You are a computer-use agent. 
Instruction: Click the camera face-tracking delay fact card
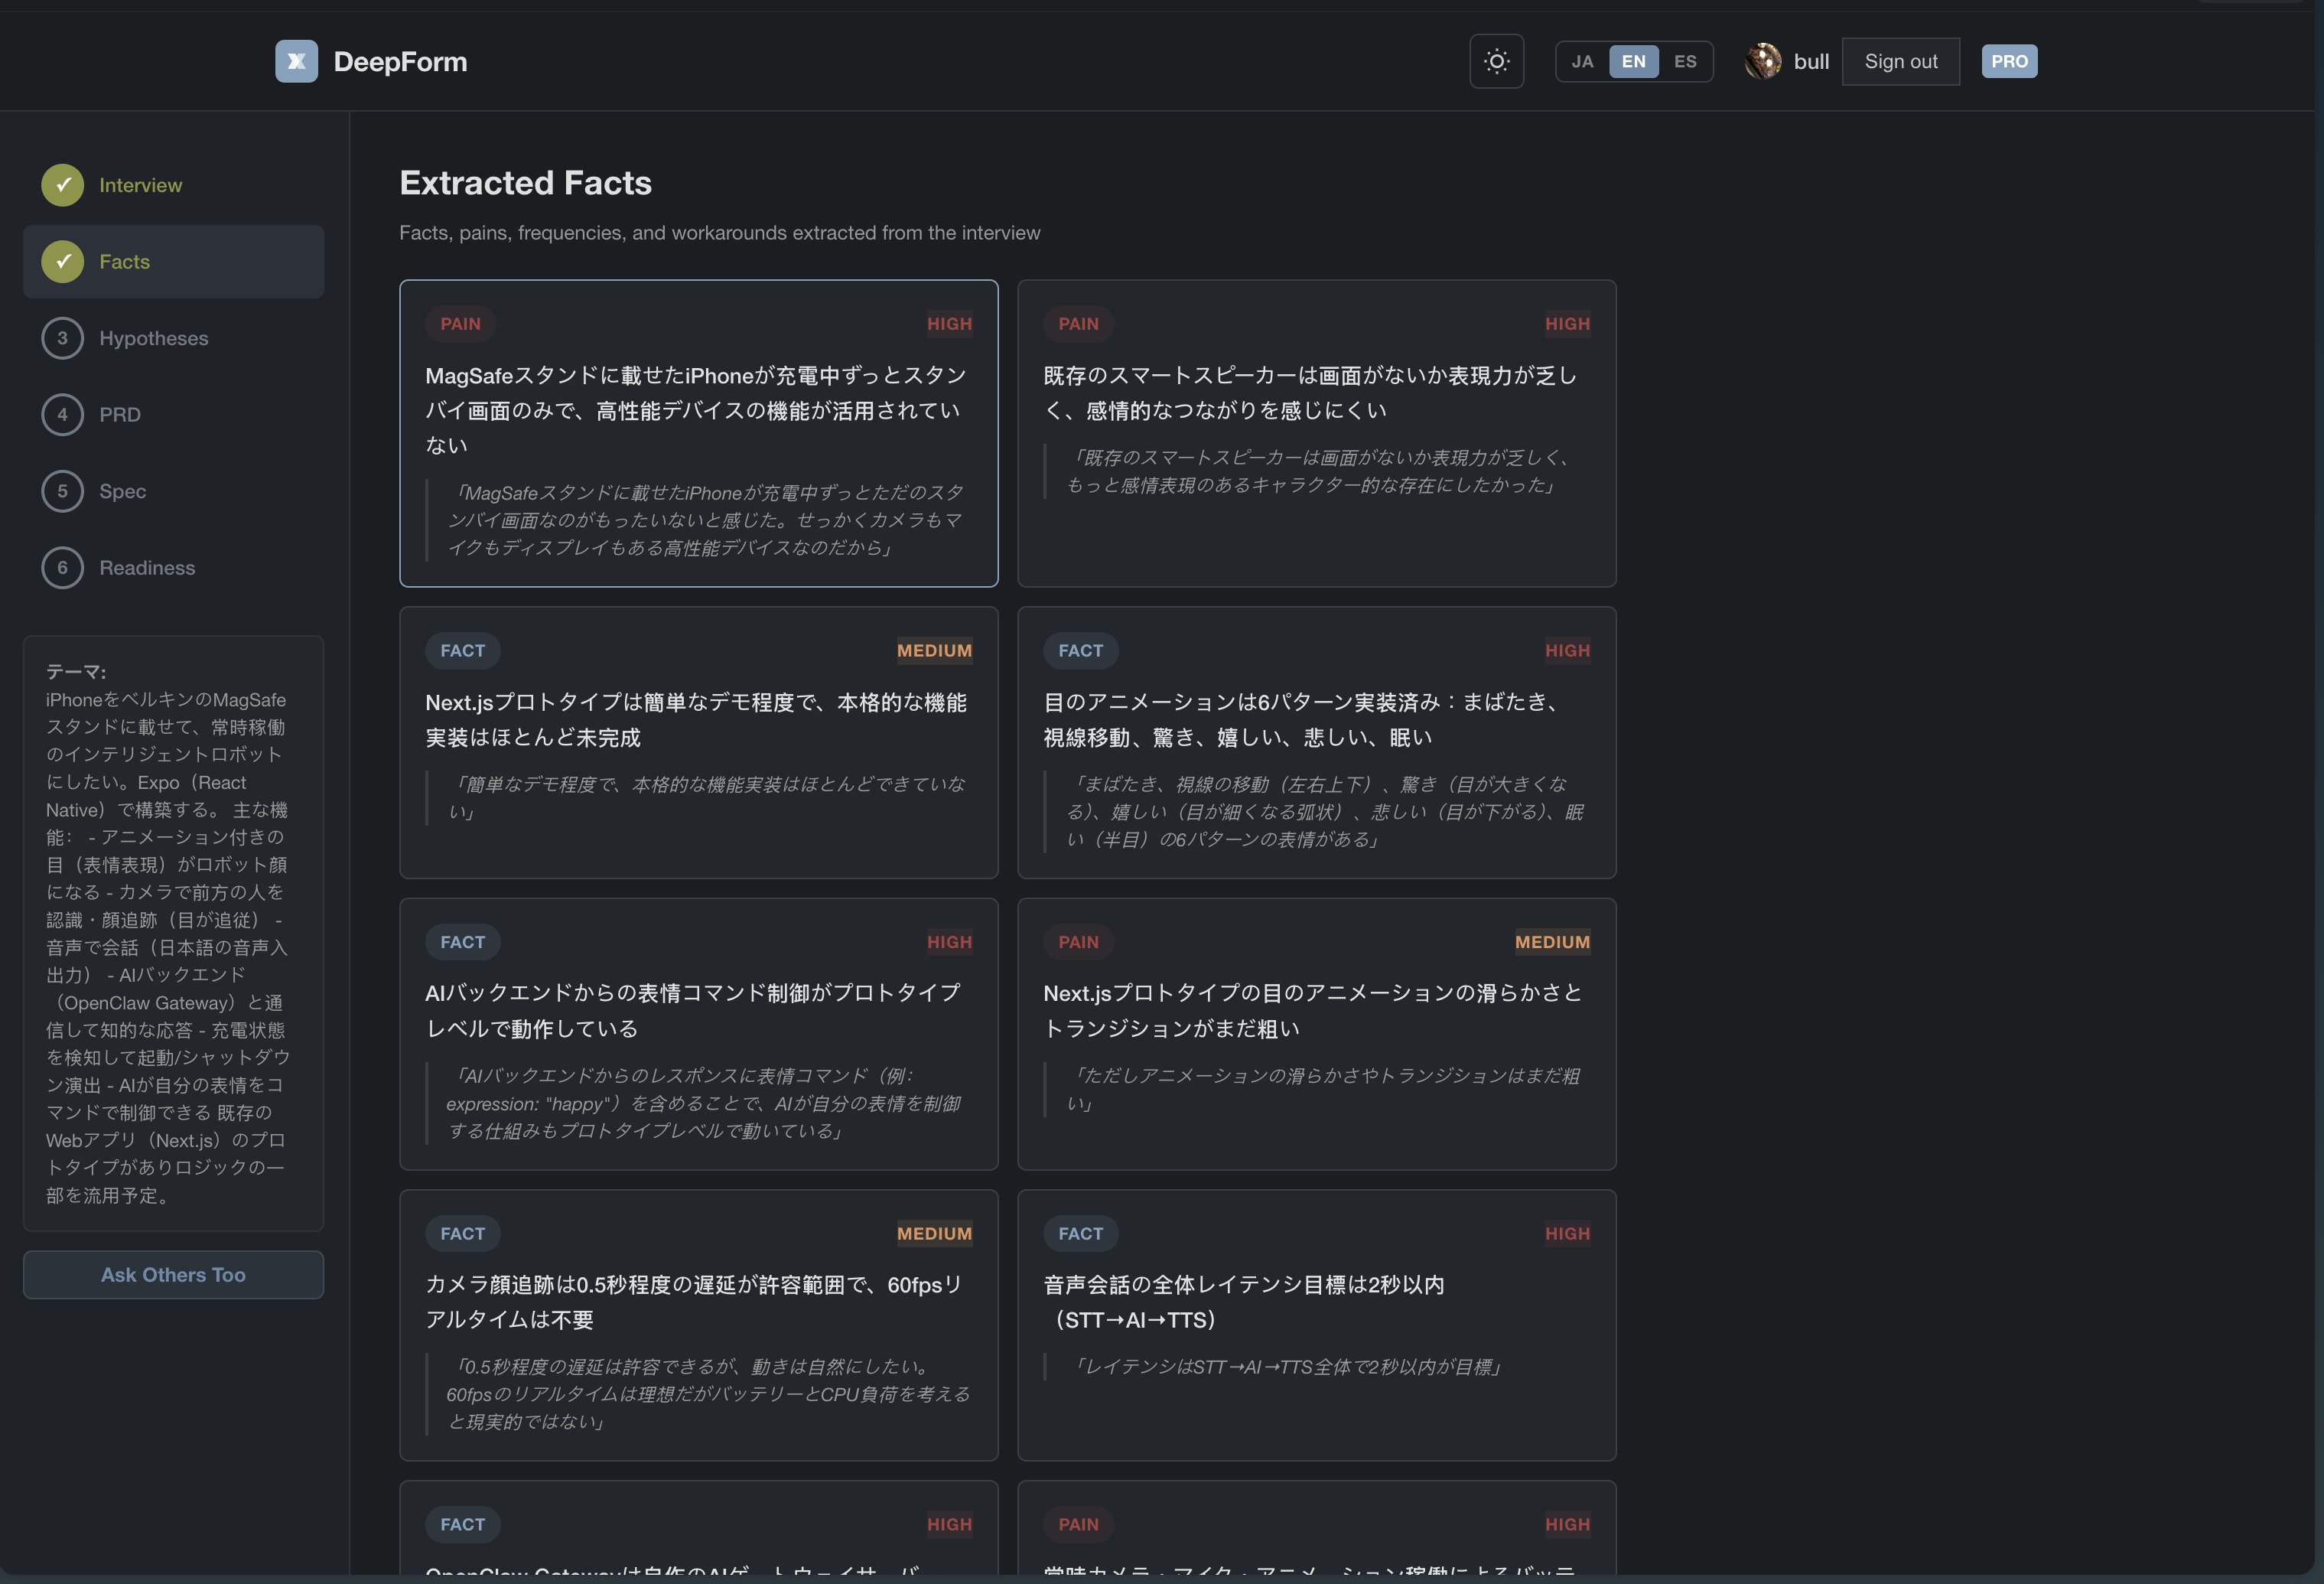point(698,1326)
